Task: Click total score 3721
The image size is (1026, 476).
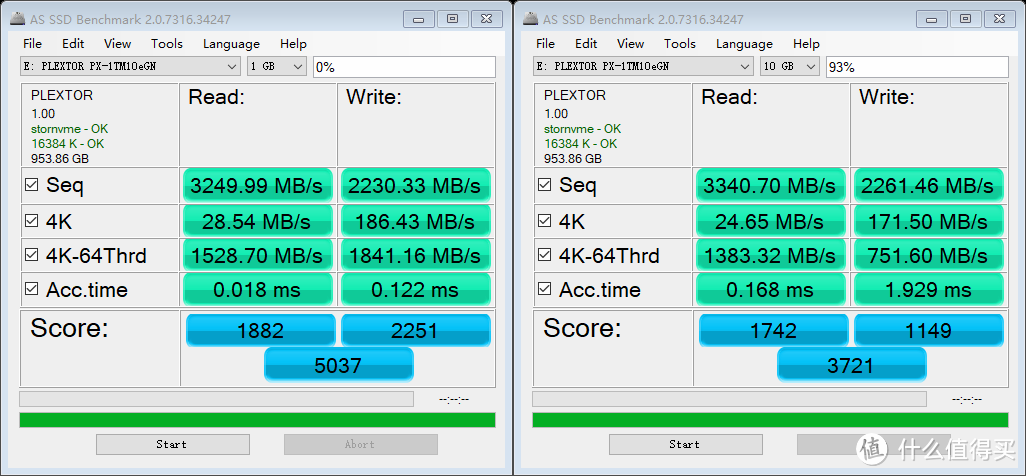Action: [852, 364]
